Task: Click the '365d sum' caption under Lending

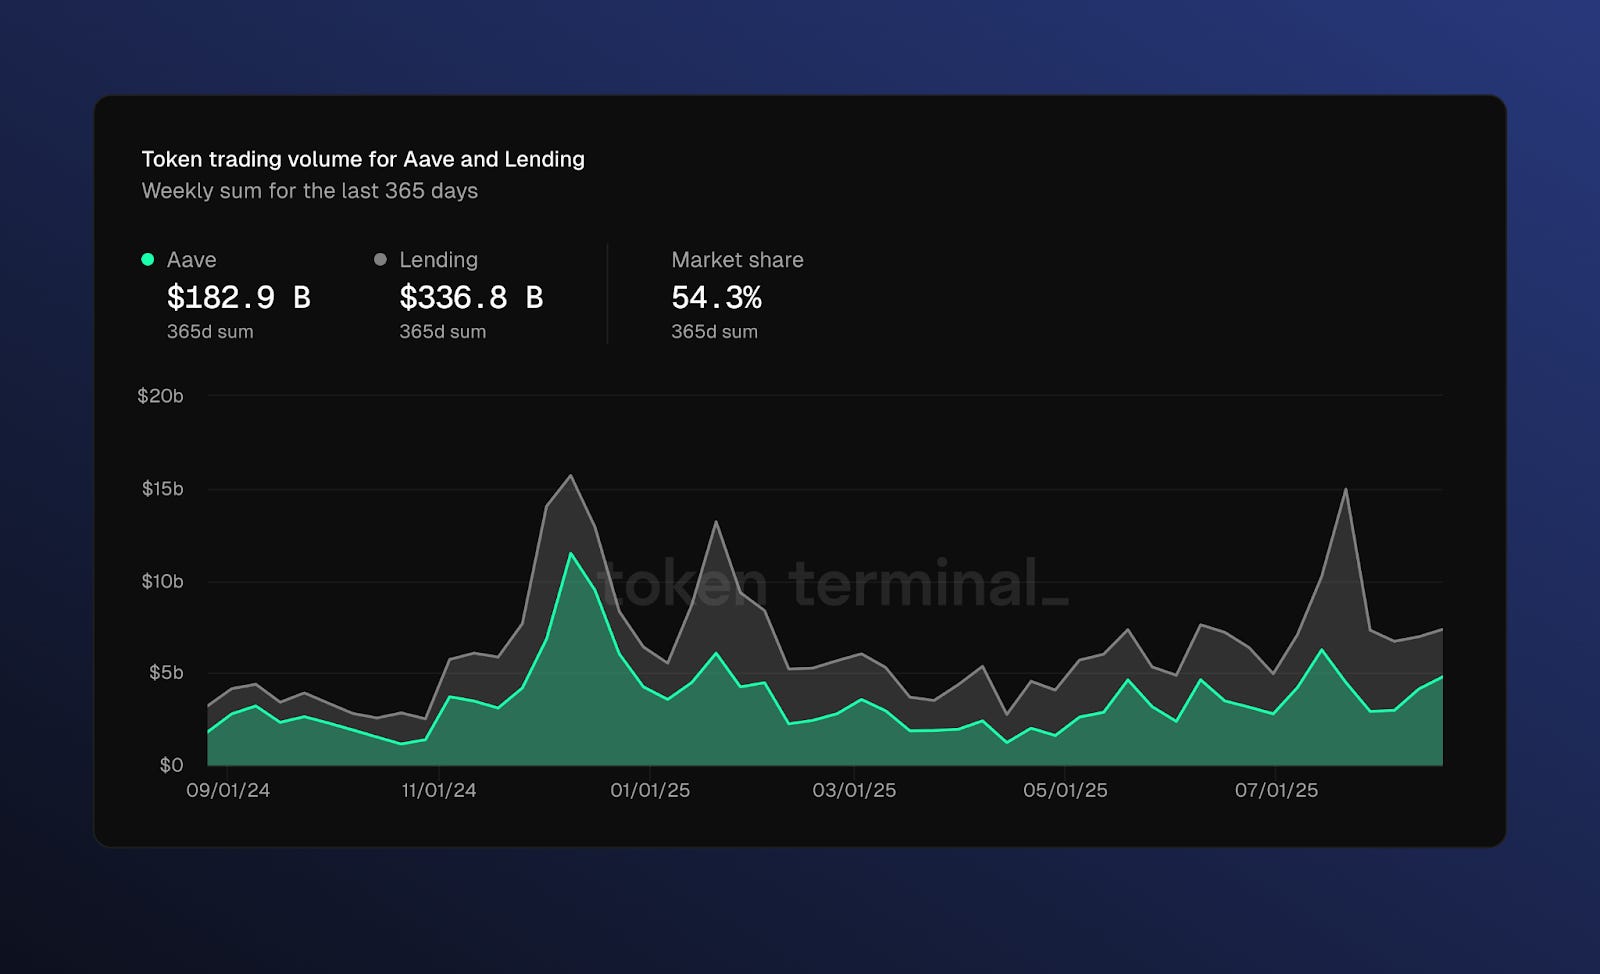Action: pos(442,332)
